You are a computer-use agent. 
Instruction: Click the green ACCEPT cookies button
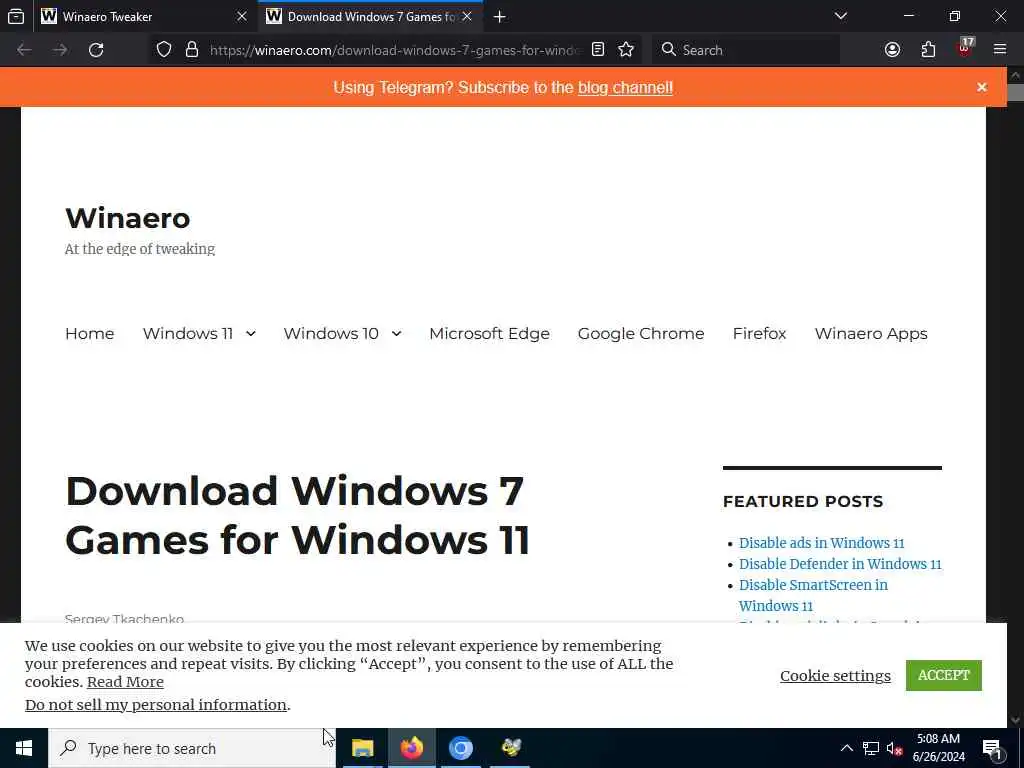944,675
